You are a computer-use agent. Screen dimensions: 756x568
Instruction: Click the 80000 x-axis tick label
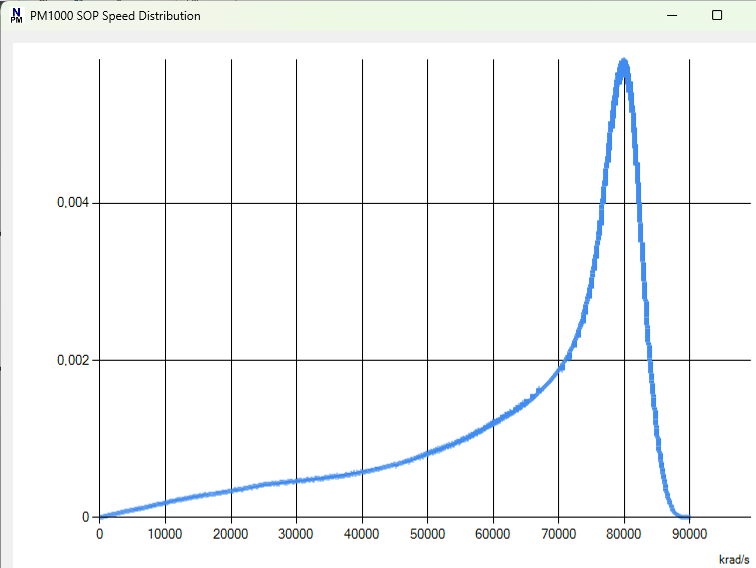pyautogui.click(x=624, y=535)
